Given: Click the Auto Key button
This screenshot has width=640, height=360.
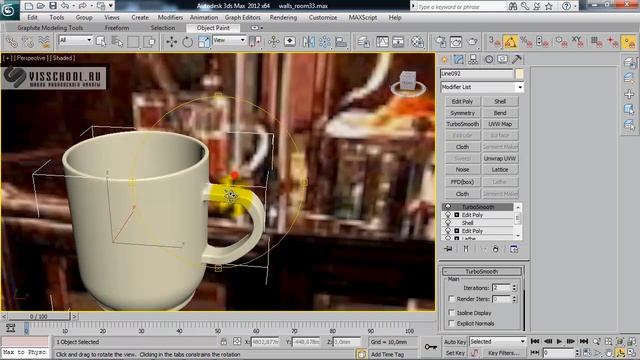Looking at the screenshot, I should tap(455, 342).
